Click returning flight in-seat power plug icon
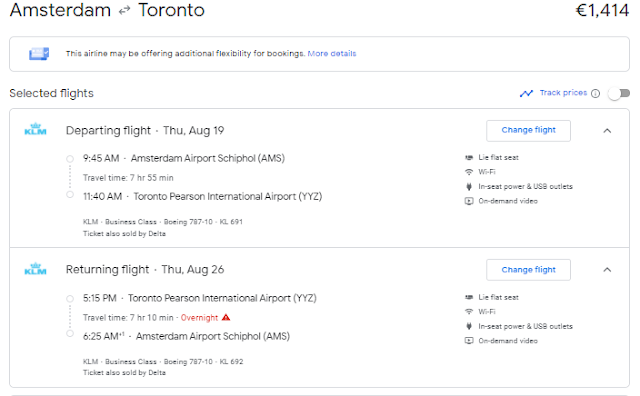 pyautogui.click(x=469, y=326)
